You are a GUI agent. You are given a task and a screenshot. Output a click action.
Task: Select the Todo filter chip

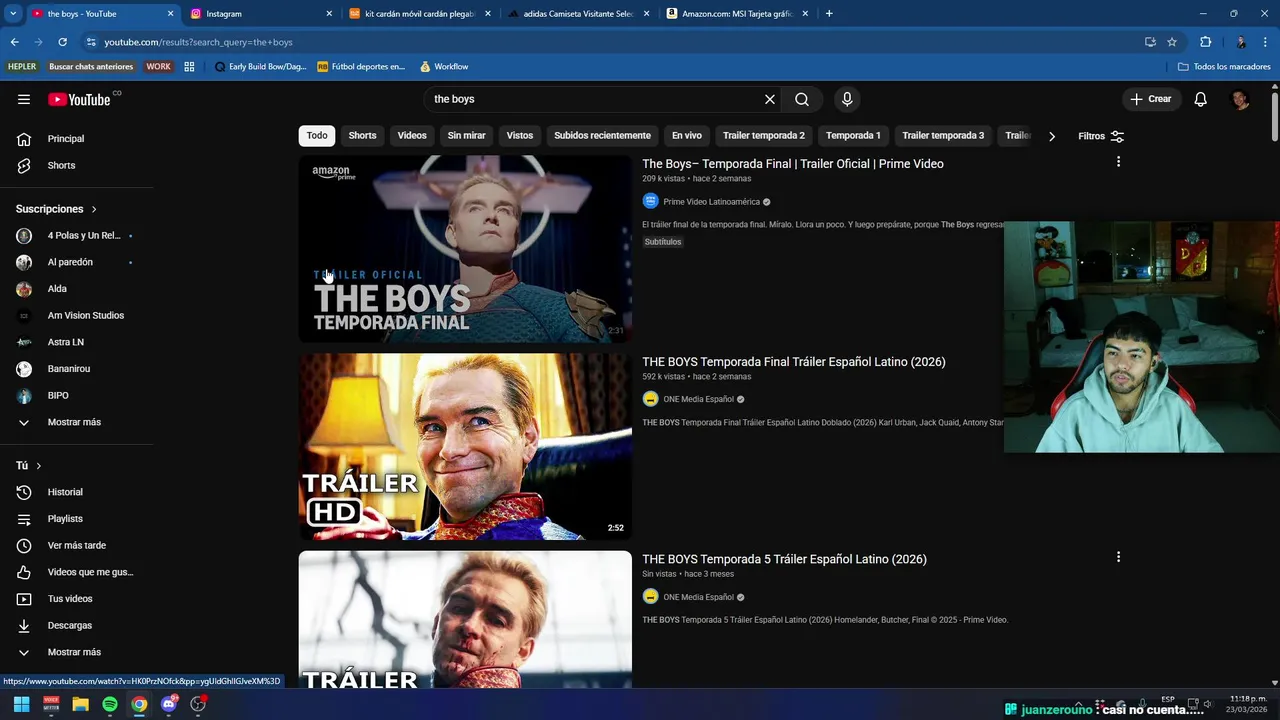[x=317, y=136]
